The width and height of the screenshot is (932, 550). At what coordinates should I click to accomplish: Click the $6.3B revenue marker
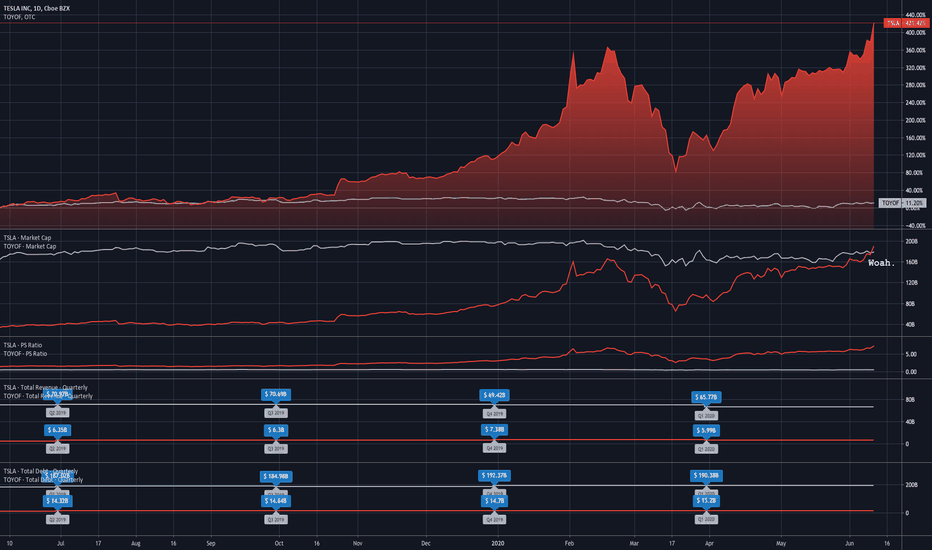[x=276, y=429]
